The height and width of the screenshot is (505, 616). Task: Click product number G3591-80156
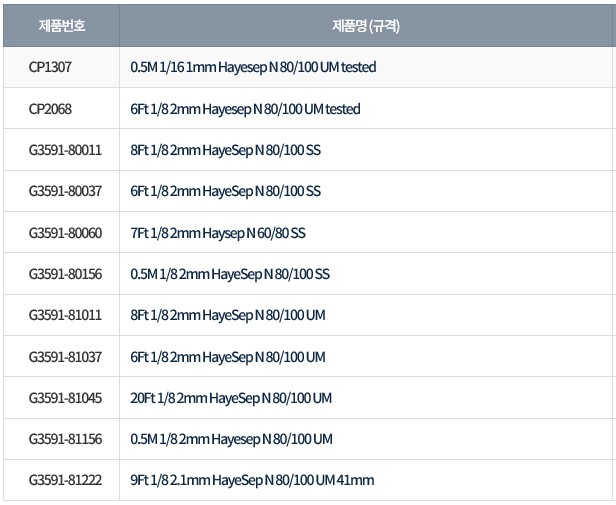pyautogui.click(x=65, y=274)
